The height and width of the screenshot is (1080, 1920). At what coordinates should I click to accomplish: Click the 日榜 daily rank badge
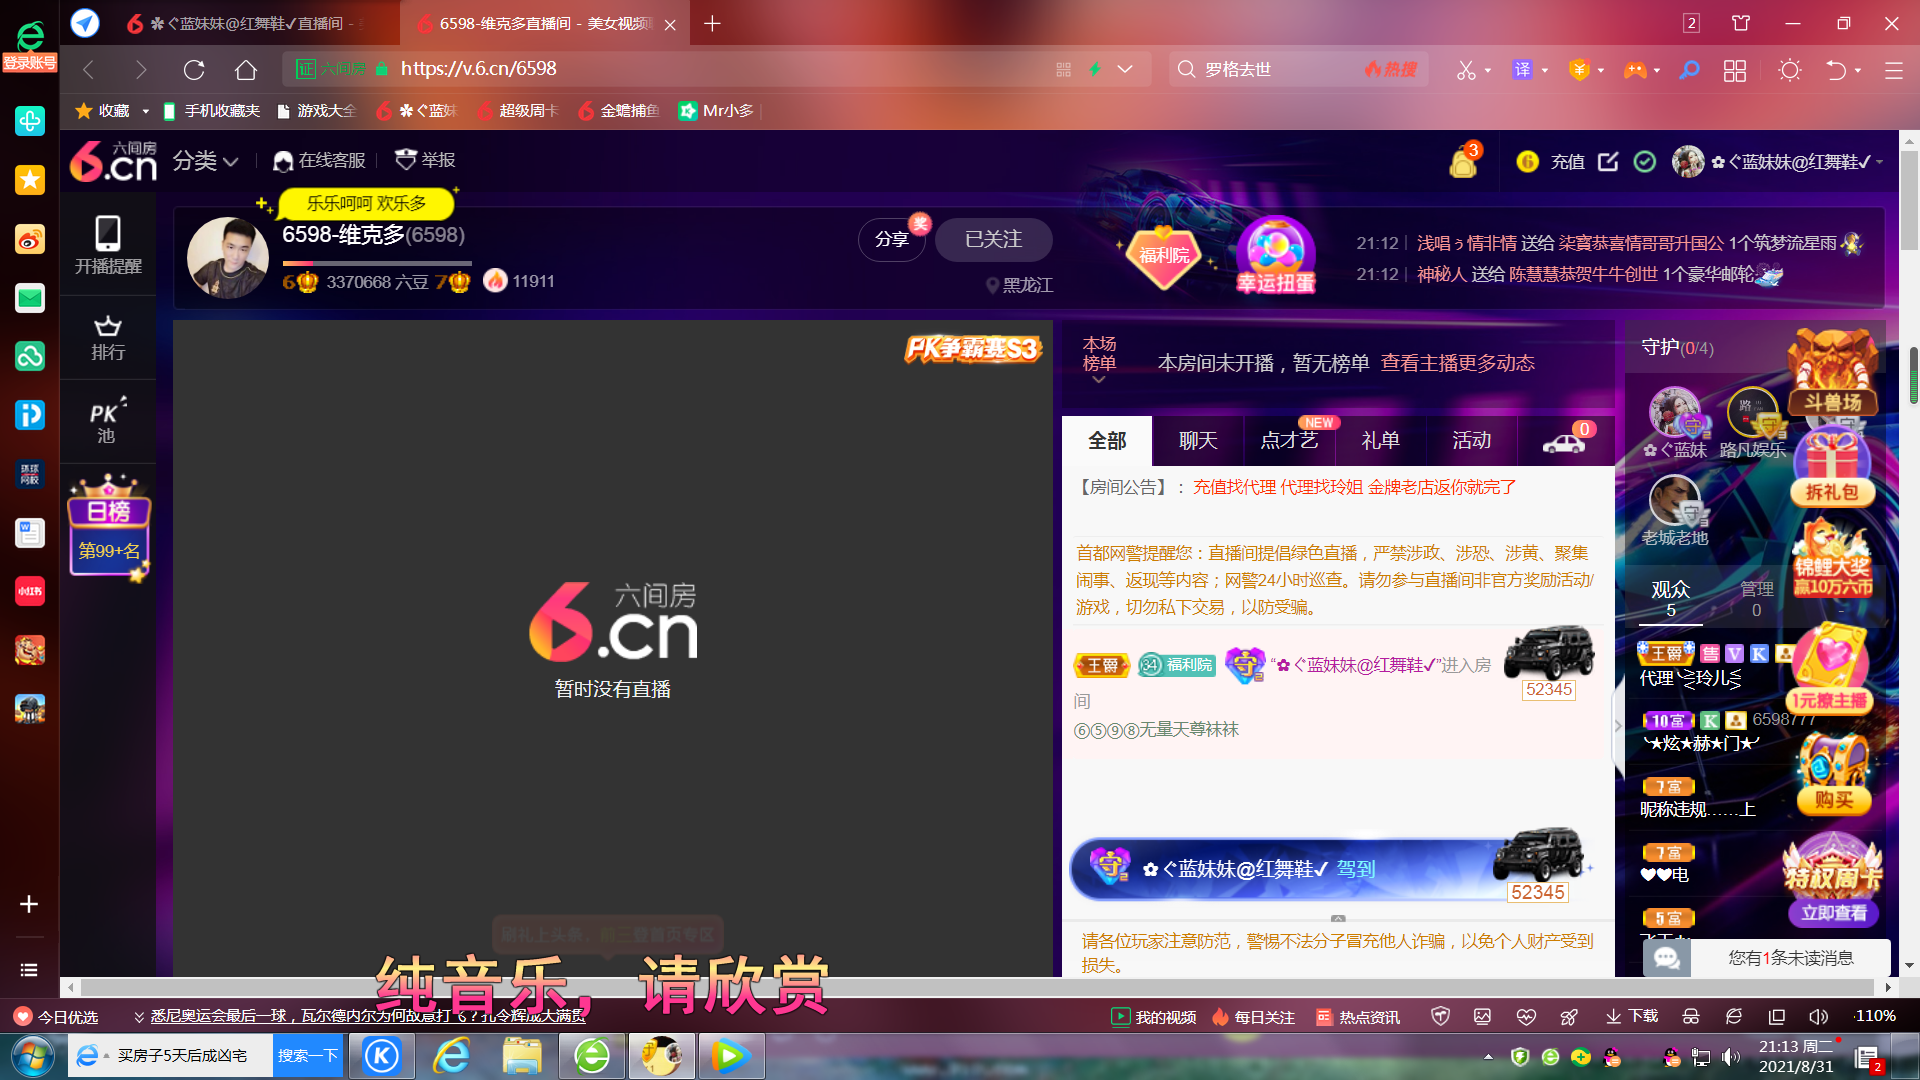pyautogui.click(x=109, y=527)
